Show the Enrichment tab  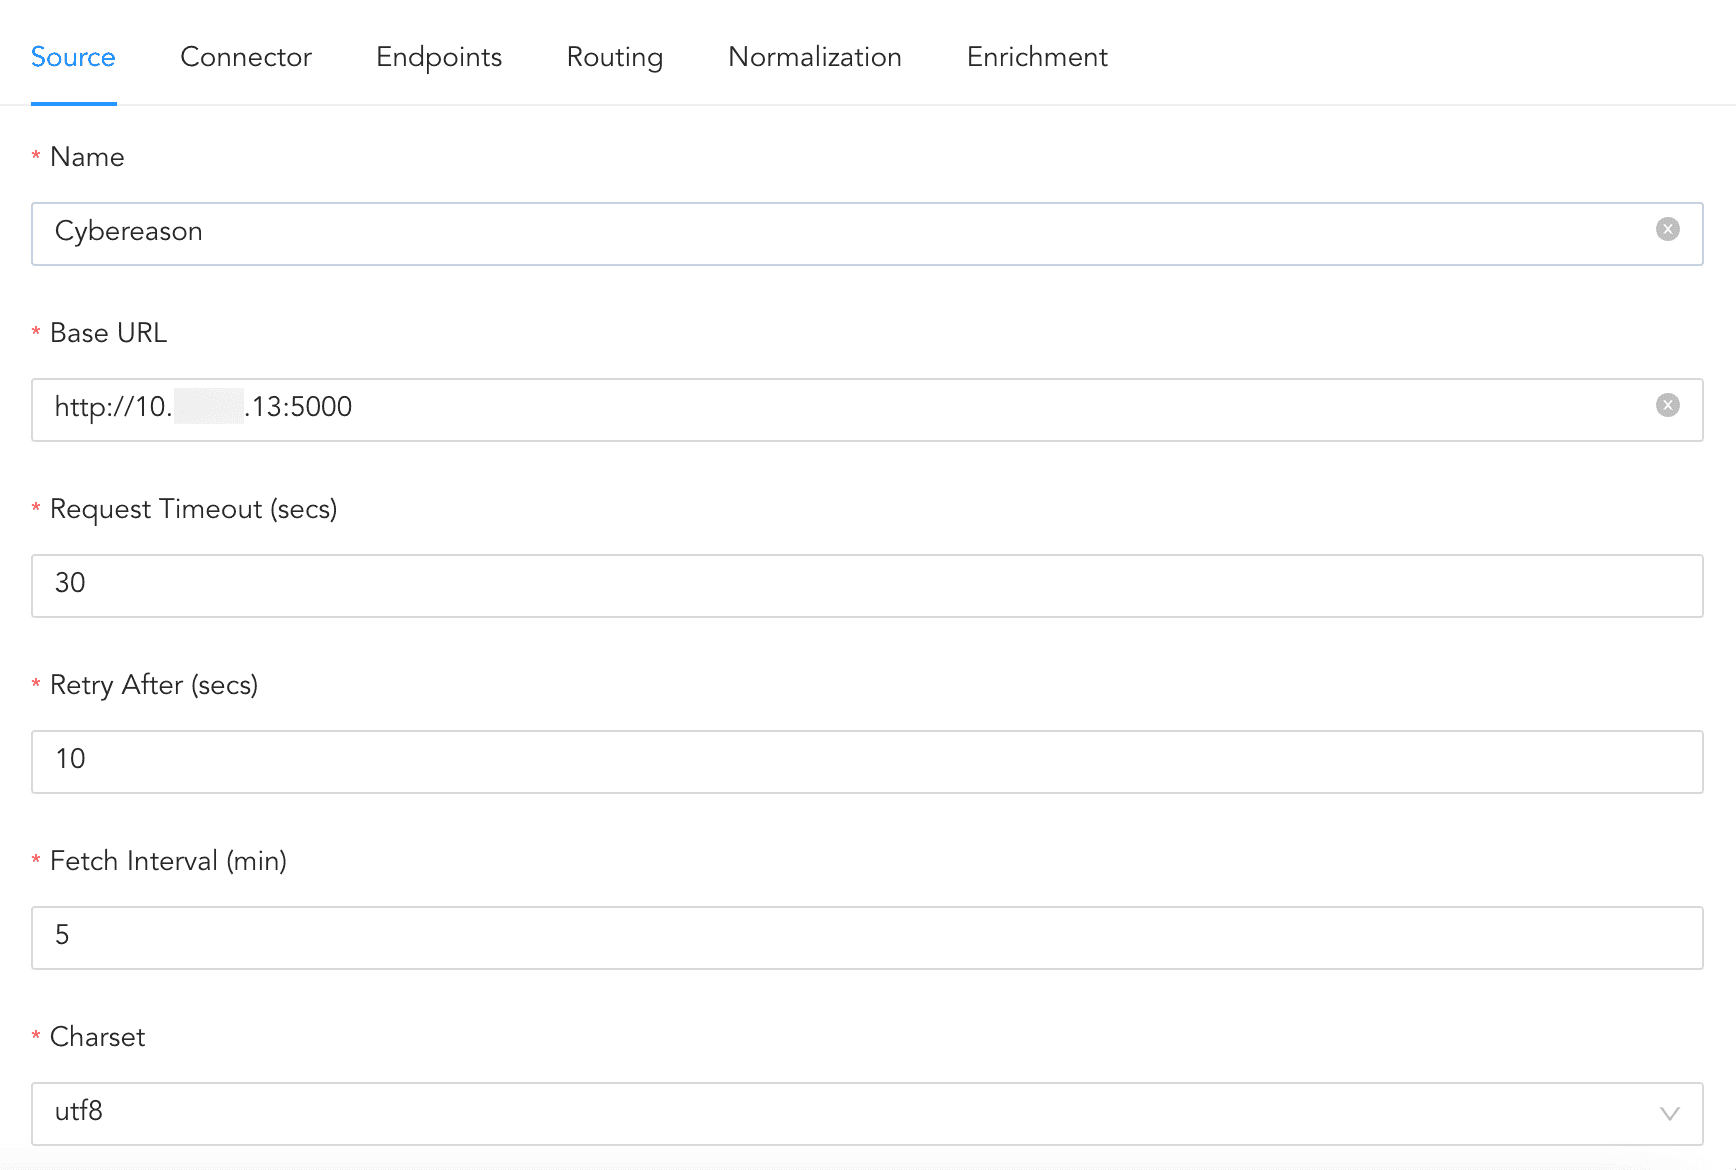1036,57
